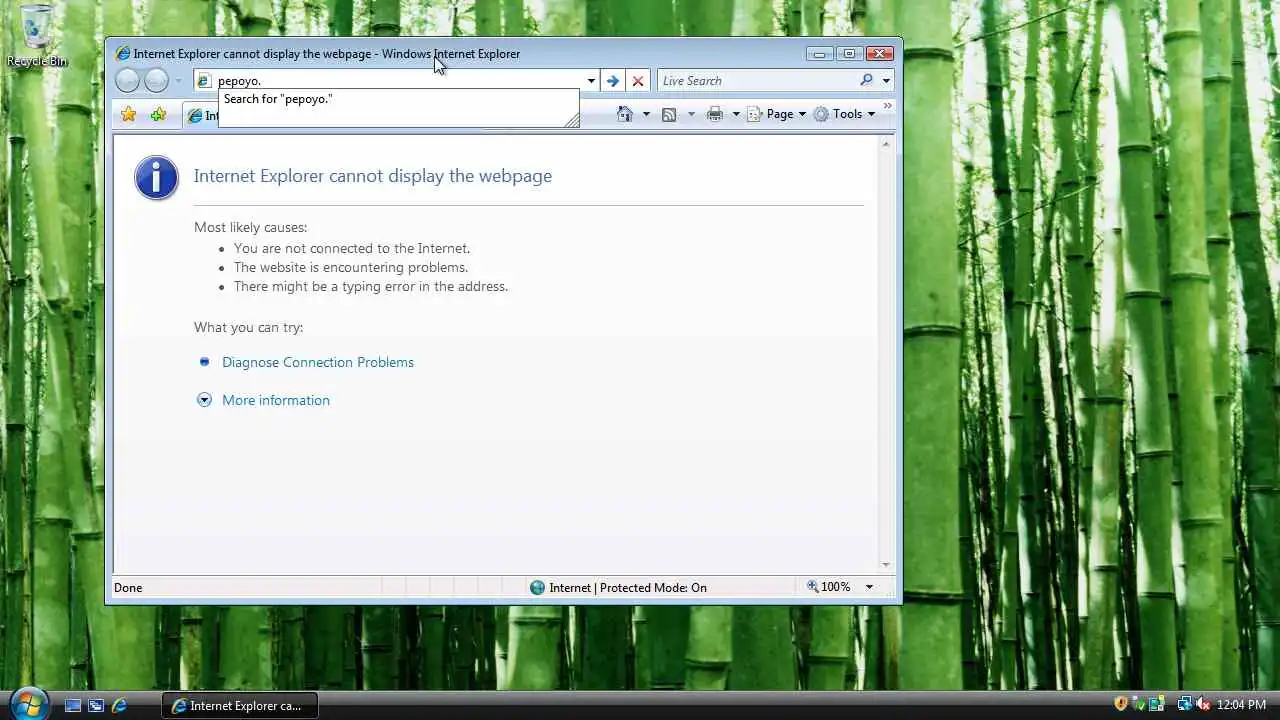This screenshot has width=1280, height=720.
Task: Click the security shield tray icon
Action: pos(1121,704)
